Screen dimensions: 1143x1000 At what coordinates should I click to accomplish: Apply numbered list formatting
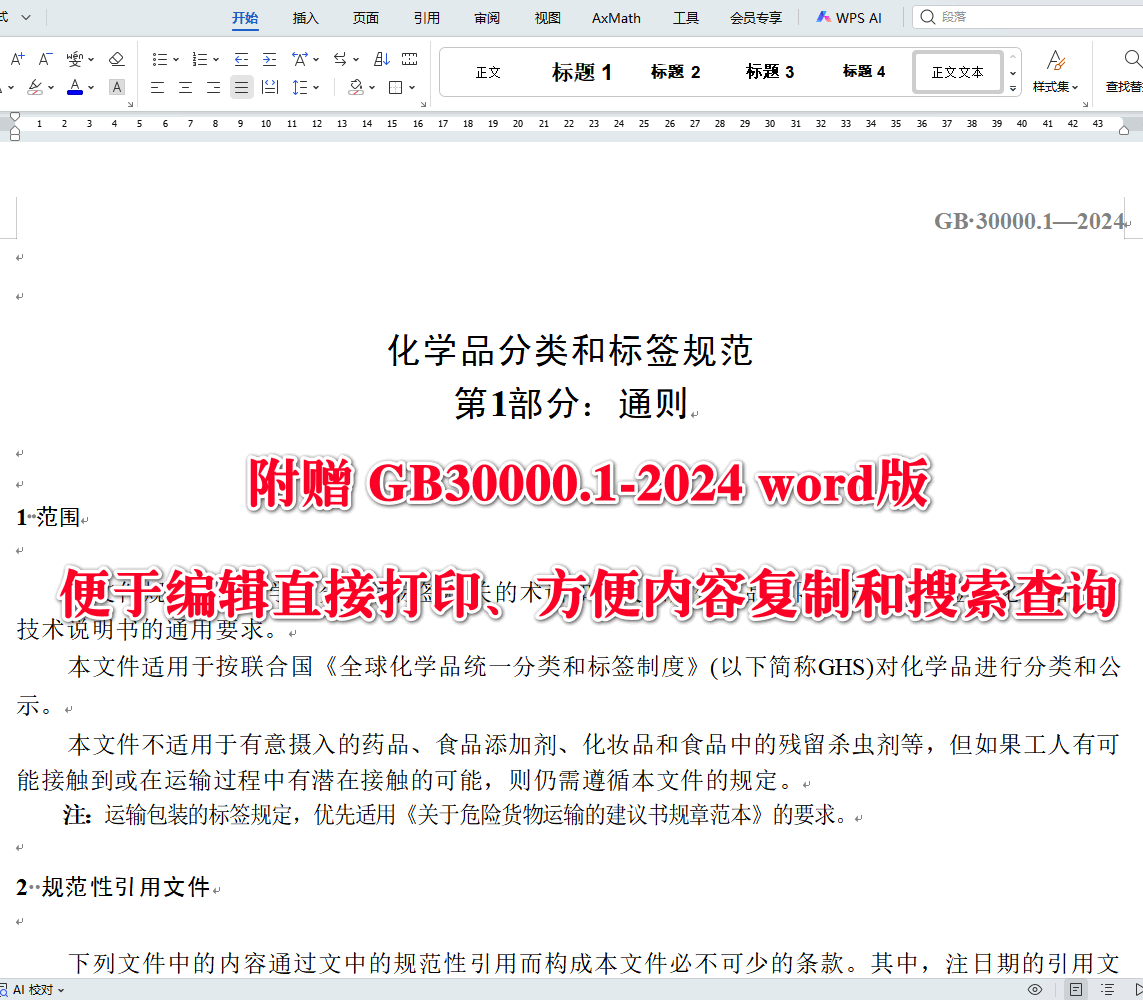tap(200, 58)
